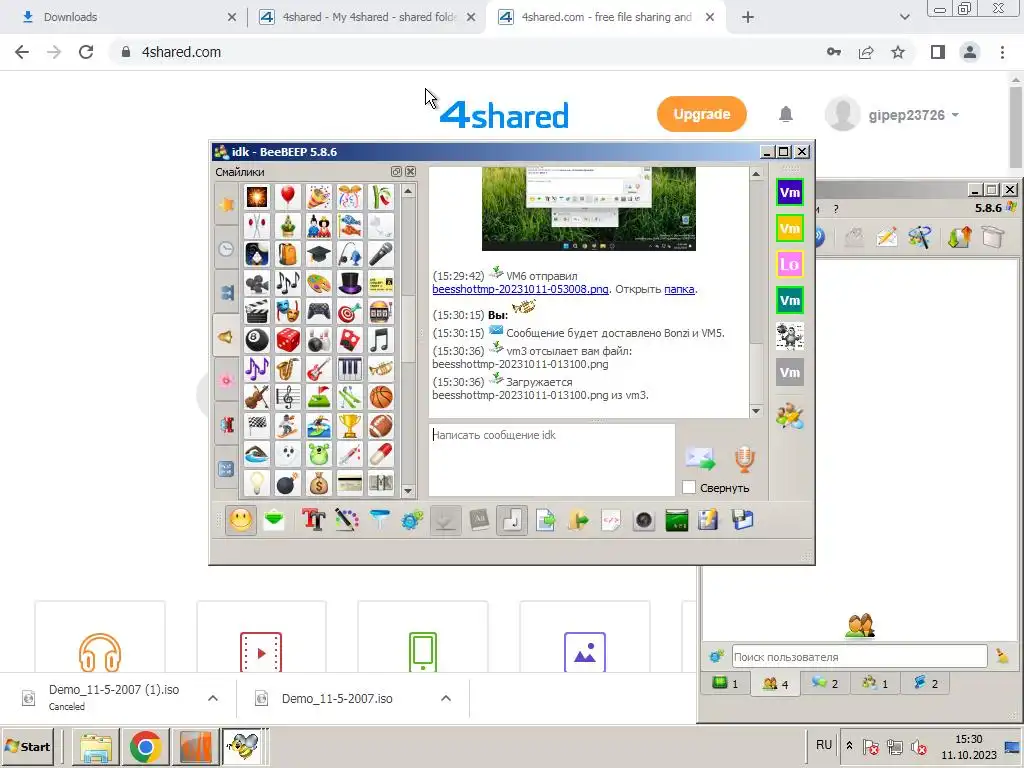Viewport: 1024px width, 768px height.
Task: Select the Bonzi gorilla user avatar
Action: pyautogui.click(x=790, y=336)
